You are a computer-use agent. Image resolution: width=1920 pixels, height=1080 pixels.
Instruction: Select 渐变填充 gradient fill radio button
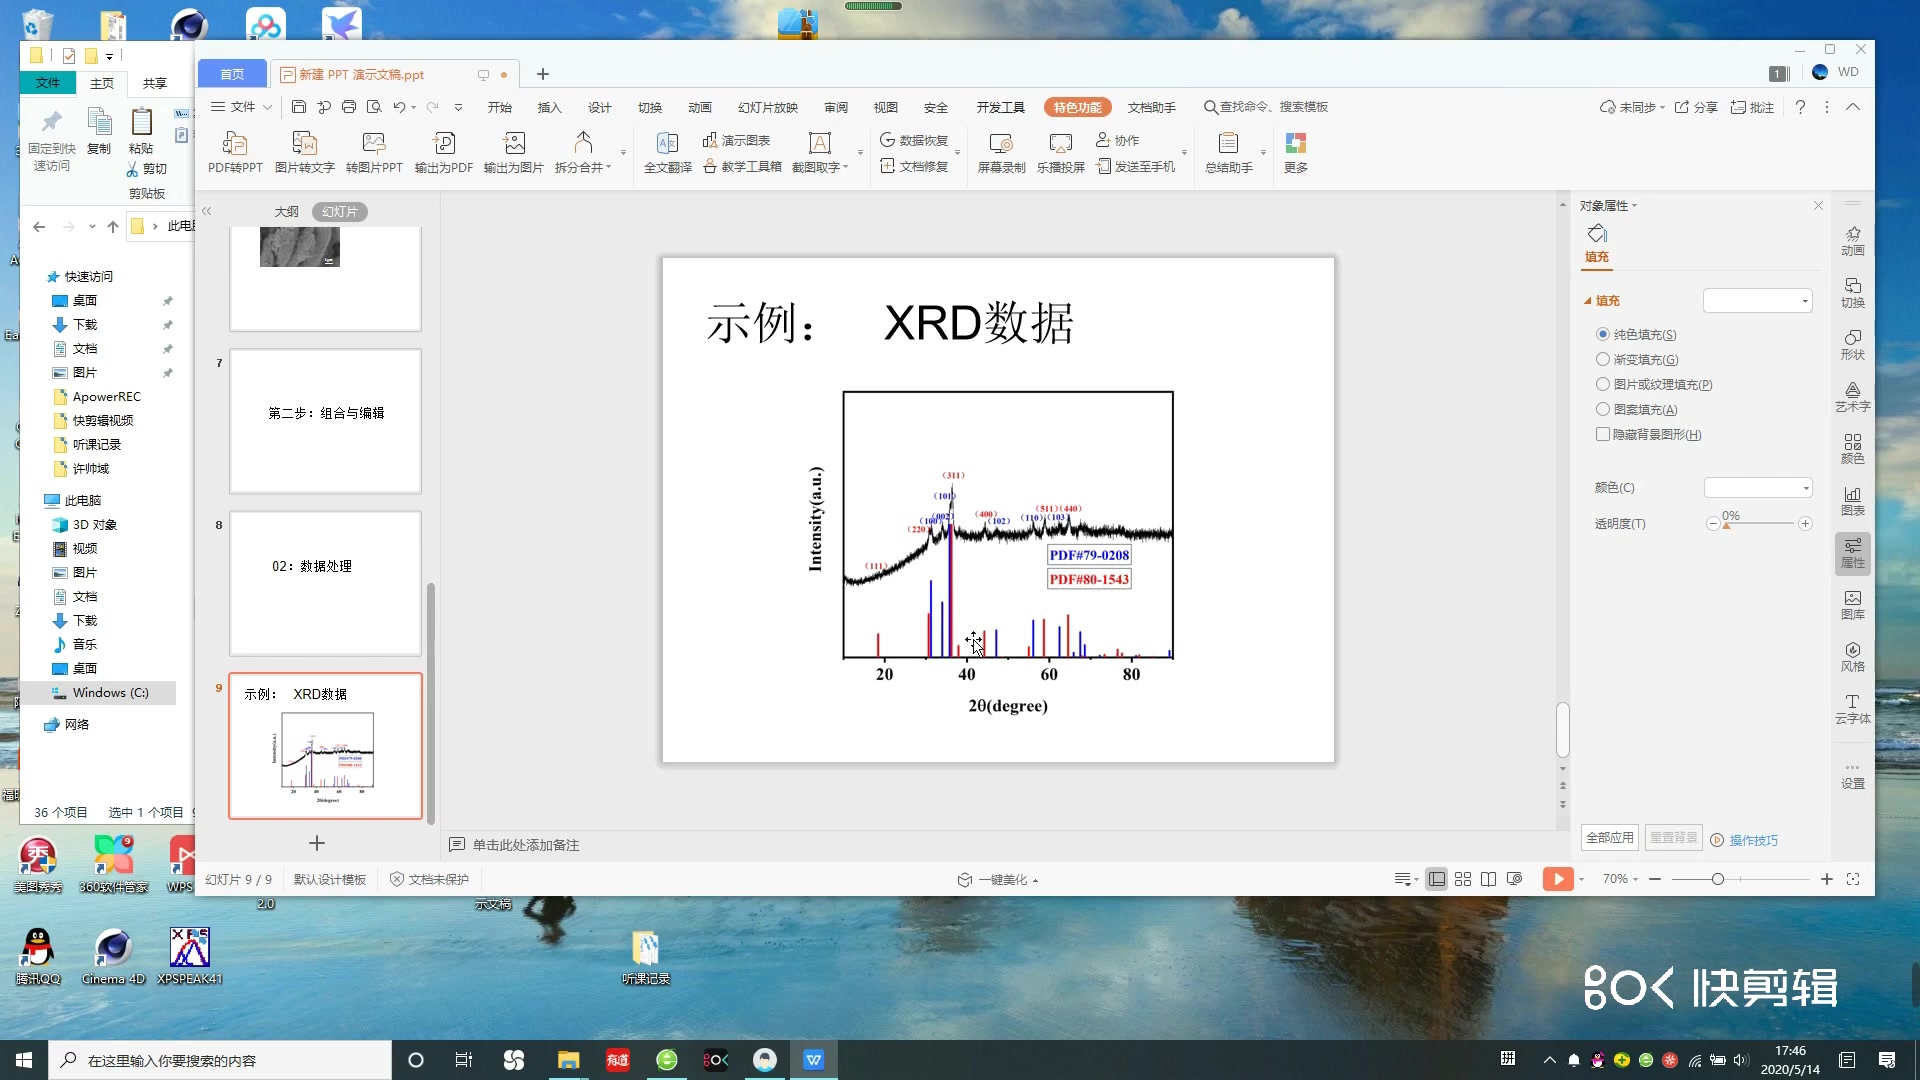(x=1603, y=359)
